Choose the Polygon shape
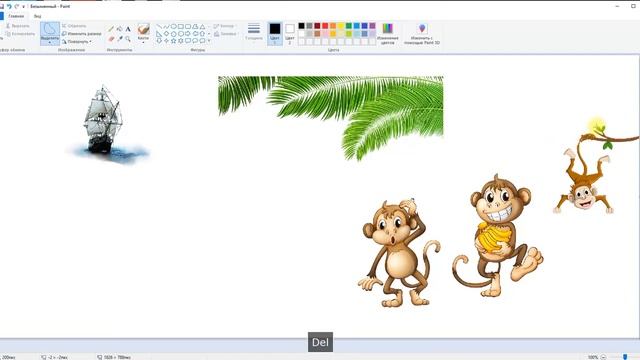Viewport: 640px width, 360px height. (x=195, y=26)
